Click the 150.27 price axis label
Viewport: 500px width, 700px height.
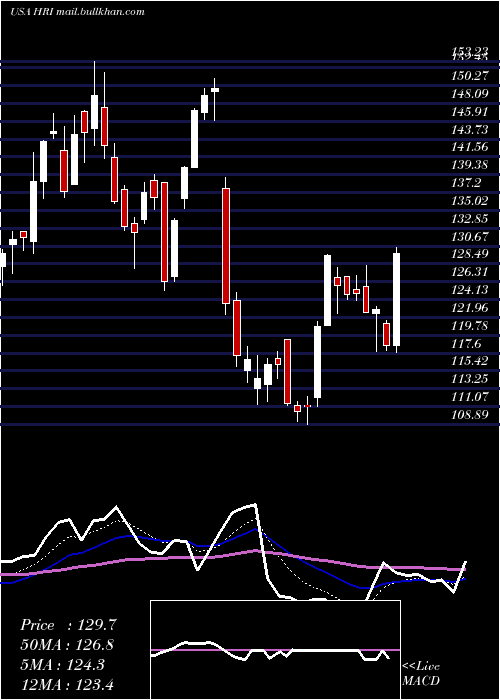[469, 76]
